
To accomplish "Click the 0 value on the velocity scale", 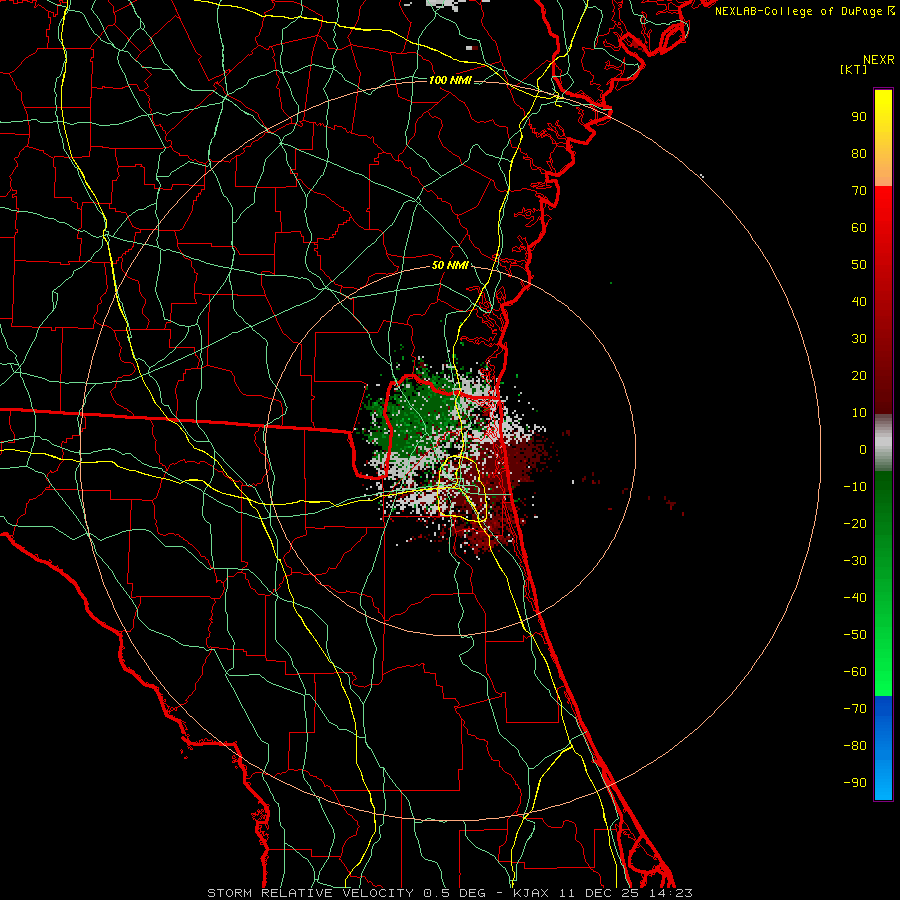I will pos(863,450).
